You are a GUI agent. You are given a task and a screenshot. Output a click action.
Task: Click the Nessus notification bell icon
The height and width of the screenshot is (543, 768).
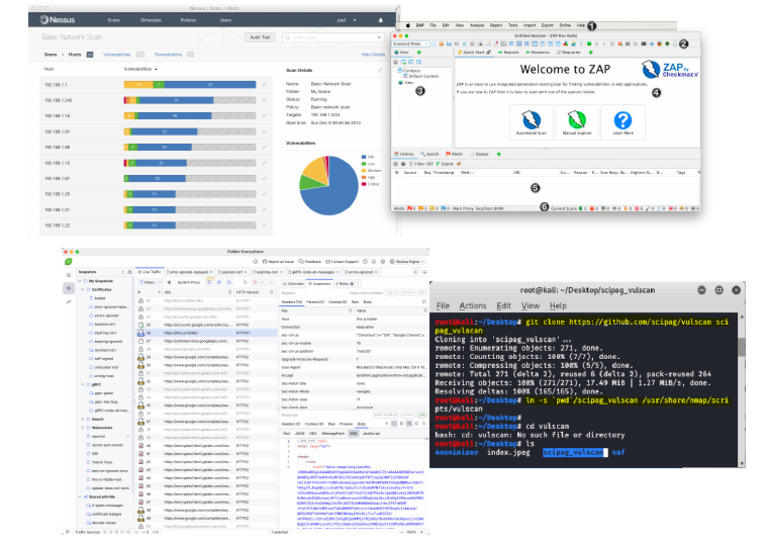click(381, 20)
